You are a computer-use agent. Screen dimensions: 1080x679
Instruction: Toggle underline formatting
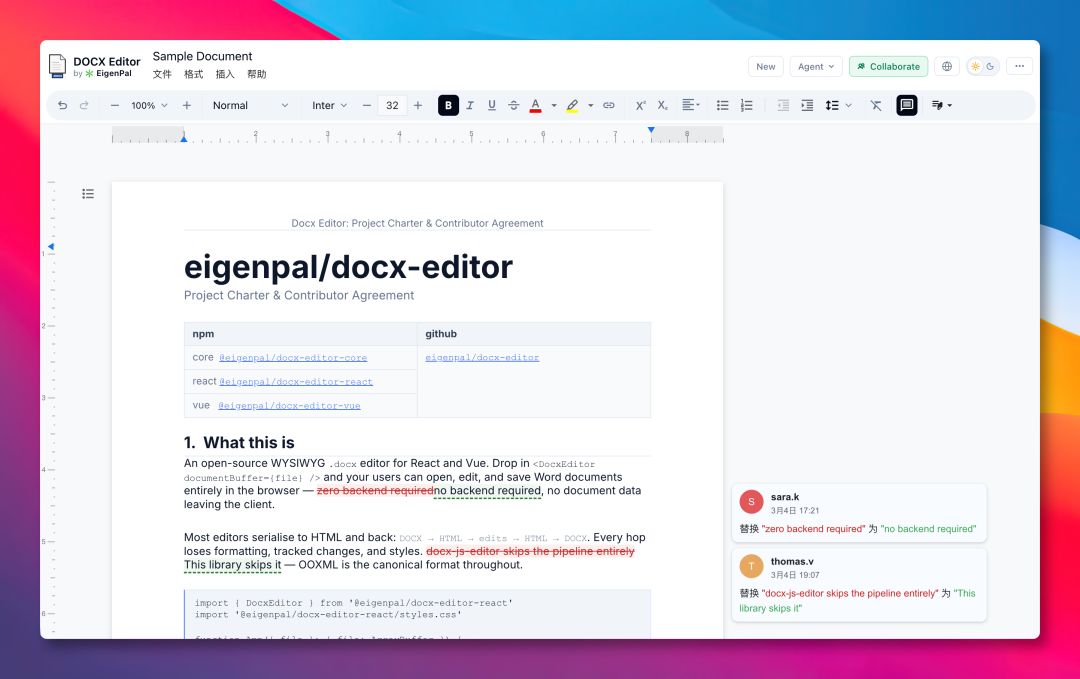point(492,105)
